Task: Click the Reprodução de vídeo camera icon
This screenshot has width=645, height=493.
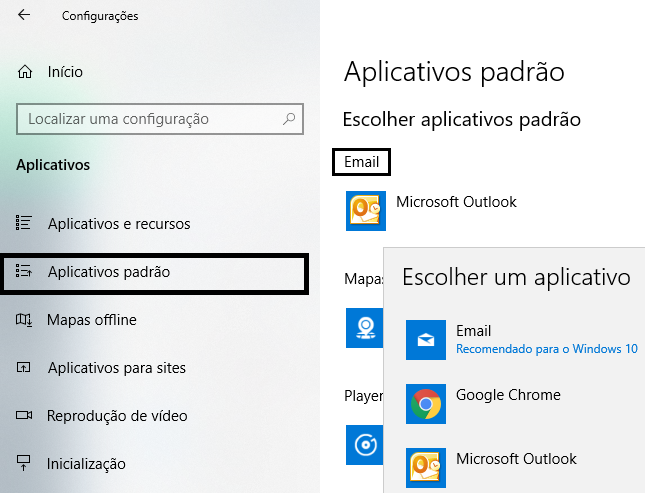Action: point(24,415)
